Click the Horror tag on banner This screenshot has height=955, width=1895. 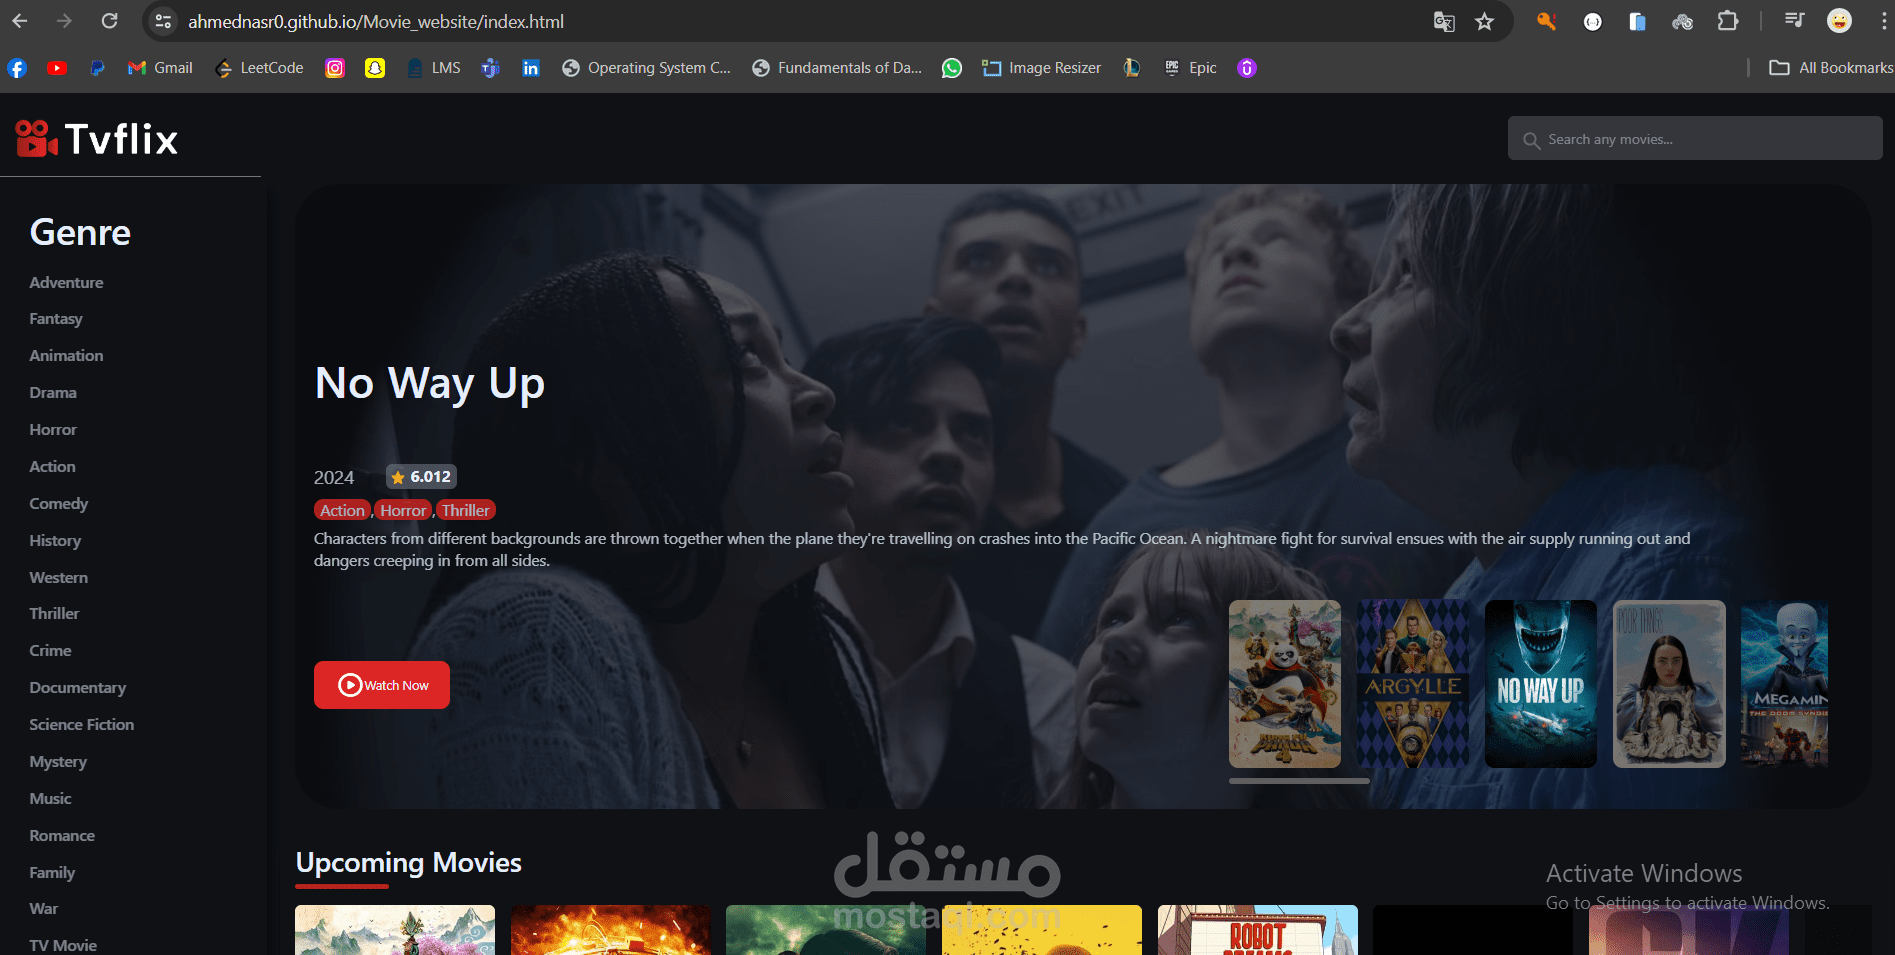coord(403,510)
